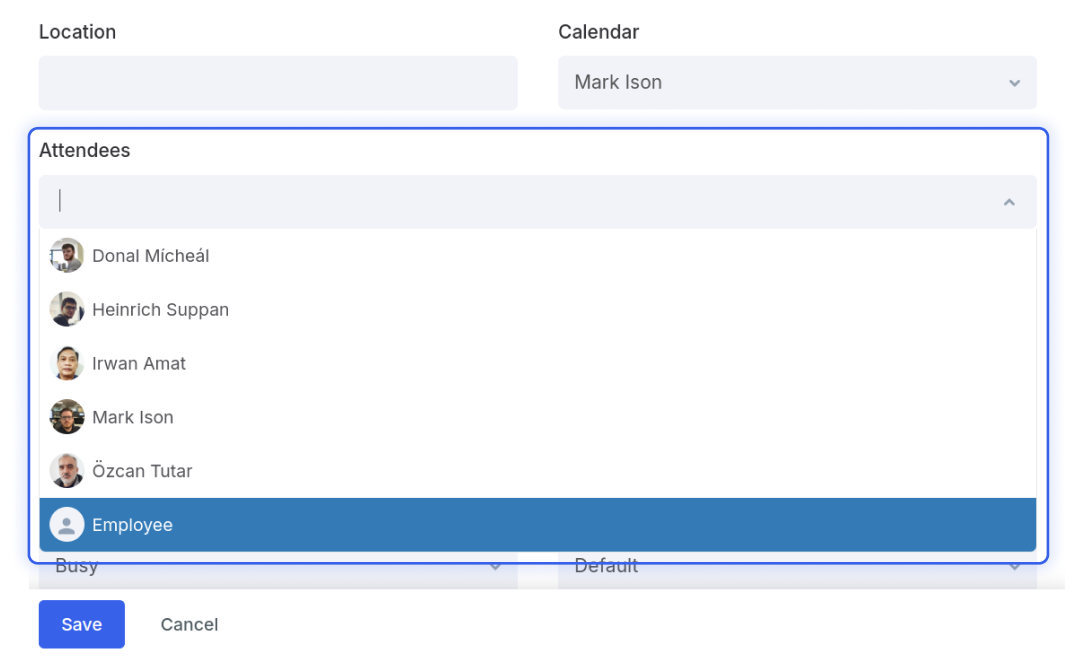The height and width of the screenshot is (670, 1079).
Task: Open the Default dropdown
Action: 797,570
